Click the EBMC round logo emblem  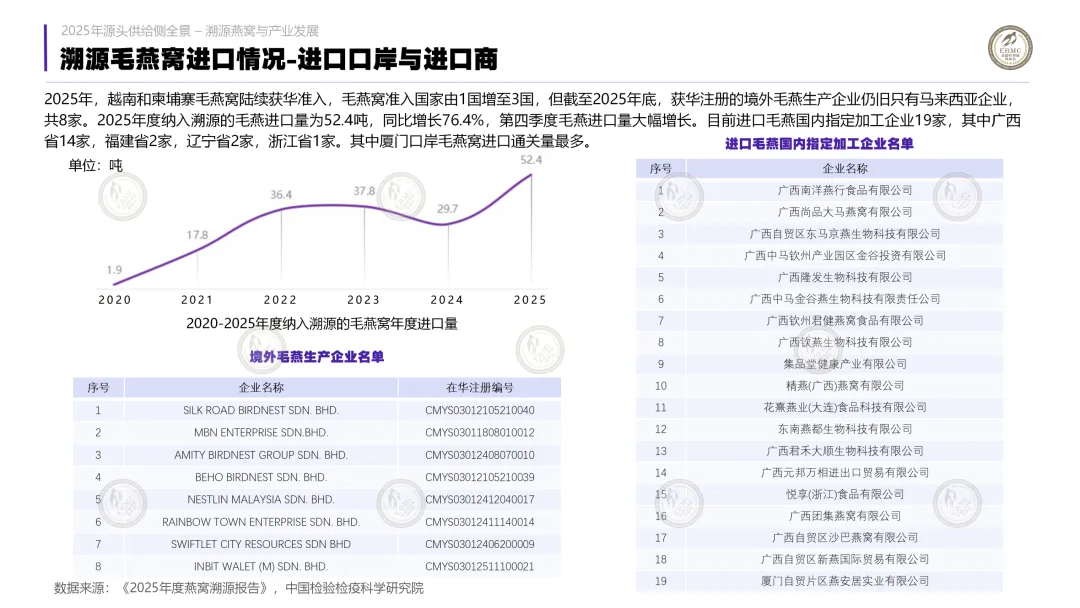click(x=1009, y=48)
